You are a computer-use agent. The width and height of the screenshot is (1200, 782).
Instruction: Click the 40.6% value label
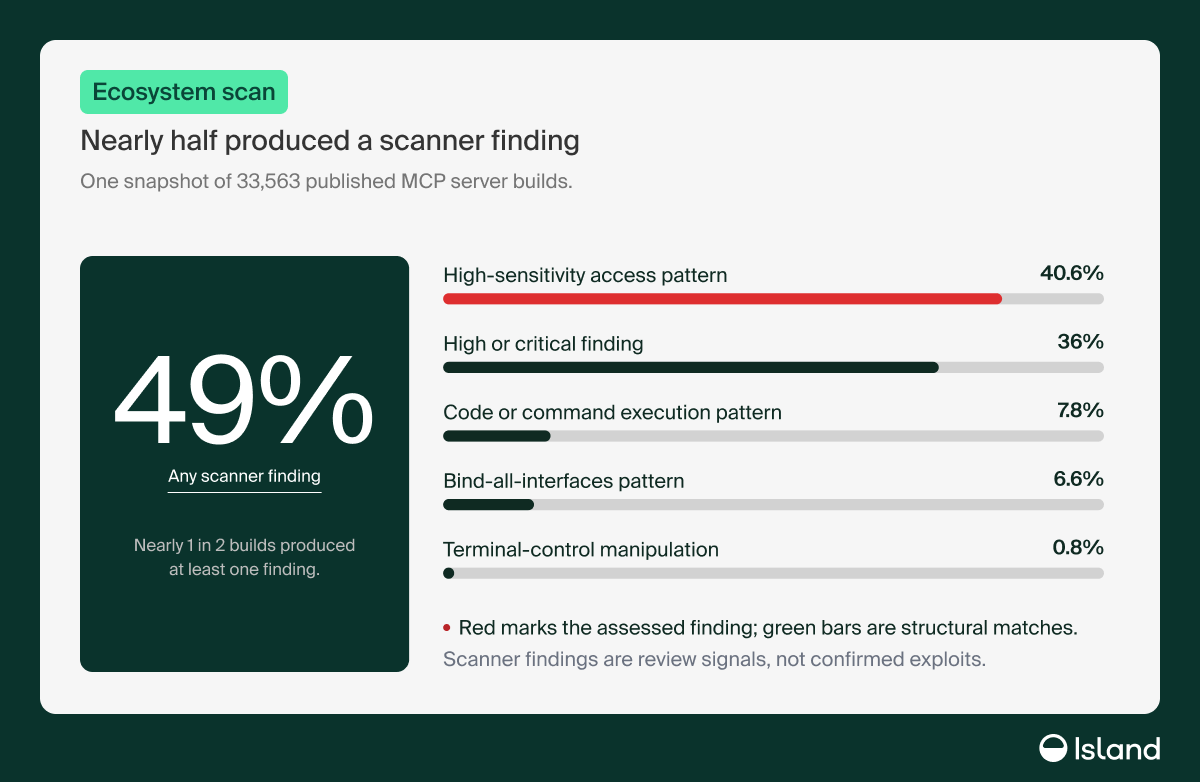pos(1072,273)
